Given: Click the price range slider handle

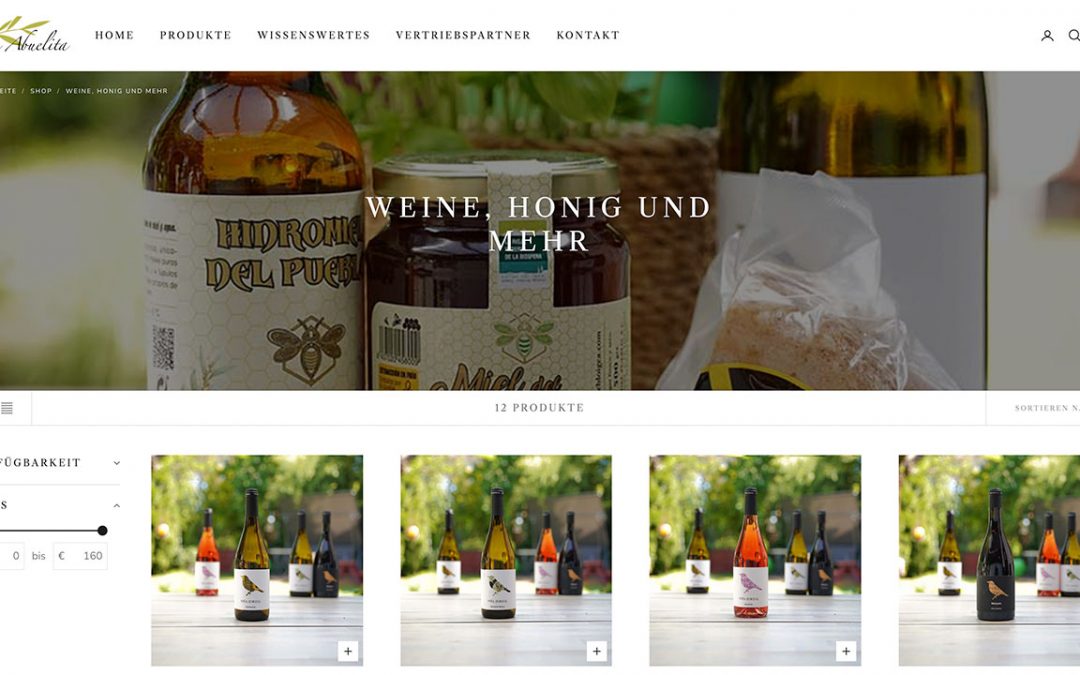Looking at the screenshot, I should tap(103, 530).
